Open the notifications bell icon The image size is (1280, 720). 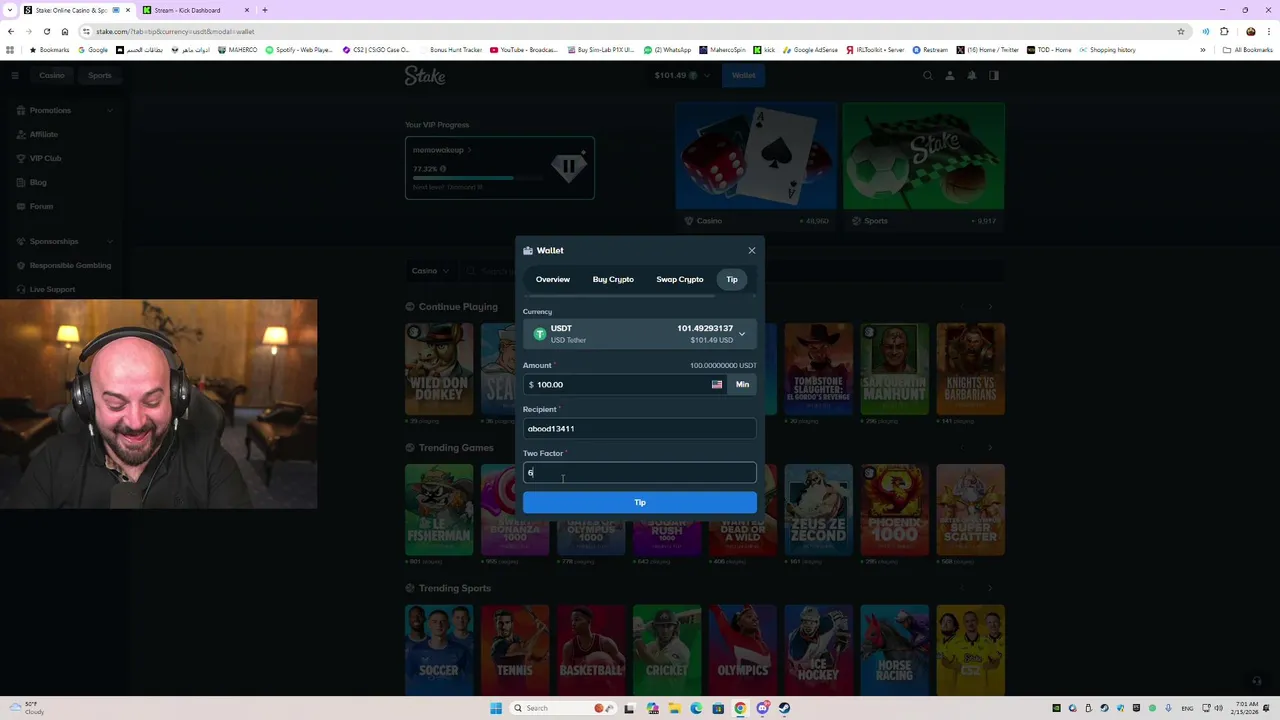click(972, 75)
